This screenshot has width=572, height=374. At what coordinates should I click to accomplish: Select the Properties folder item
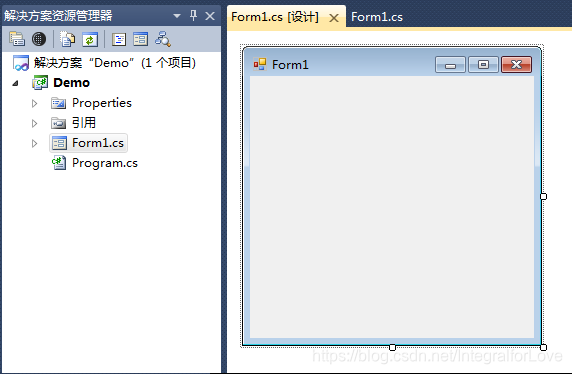(102, 103)
